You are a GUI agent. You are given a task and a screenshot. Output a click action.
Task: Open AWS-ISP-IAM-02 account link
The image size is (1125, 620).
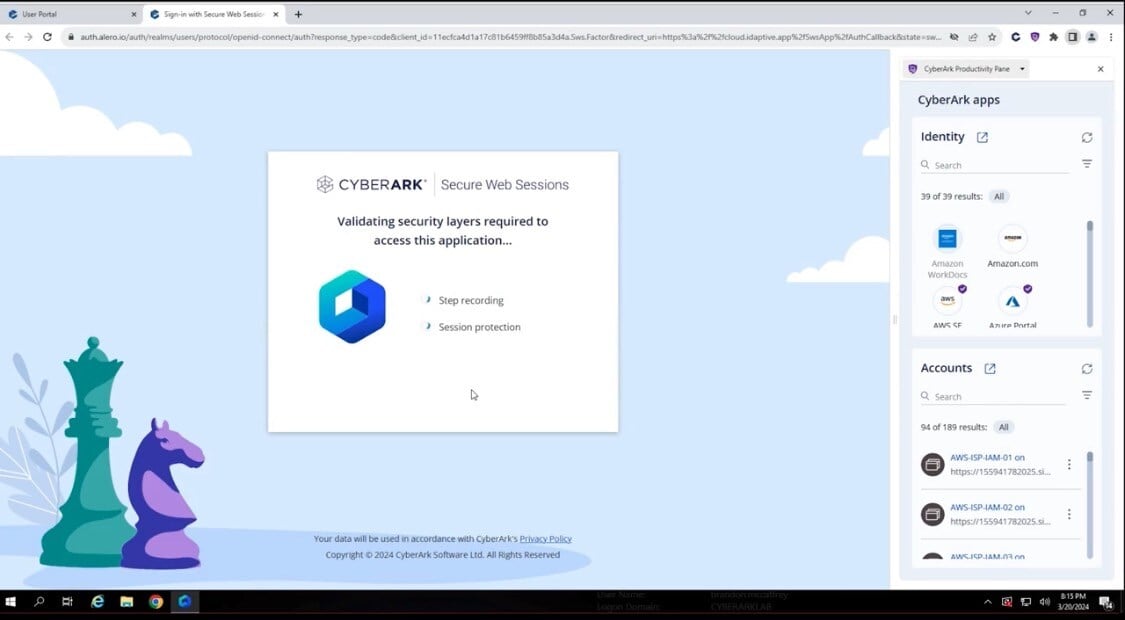[987, 507]
